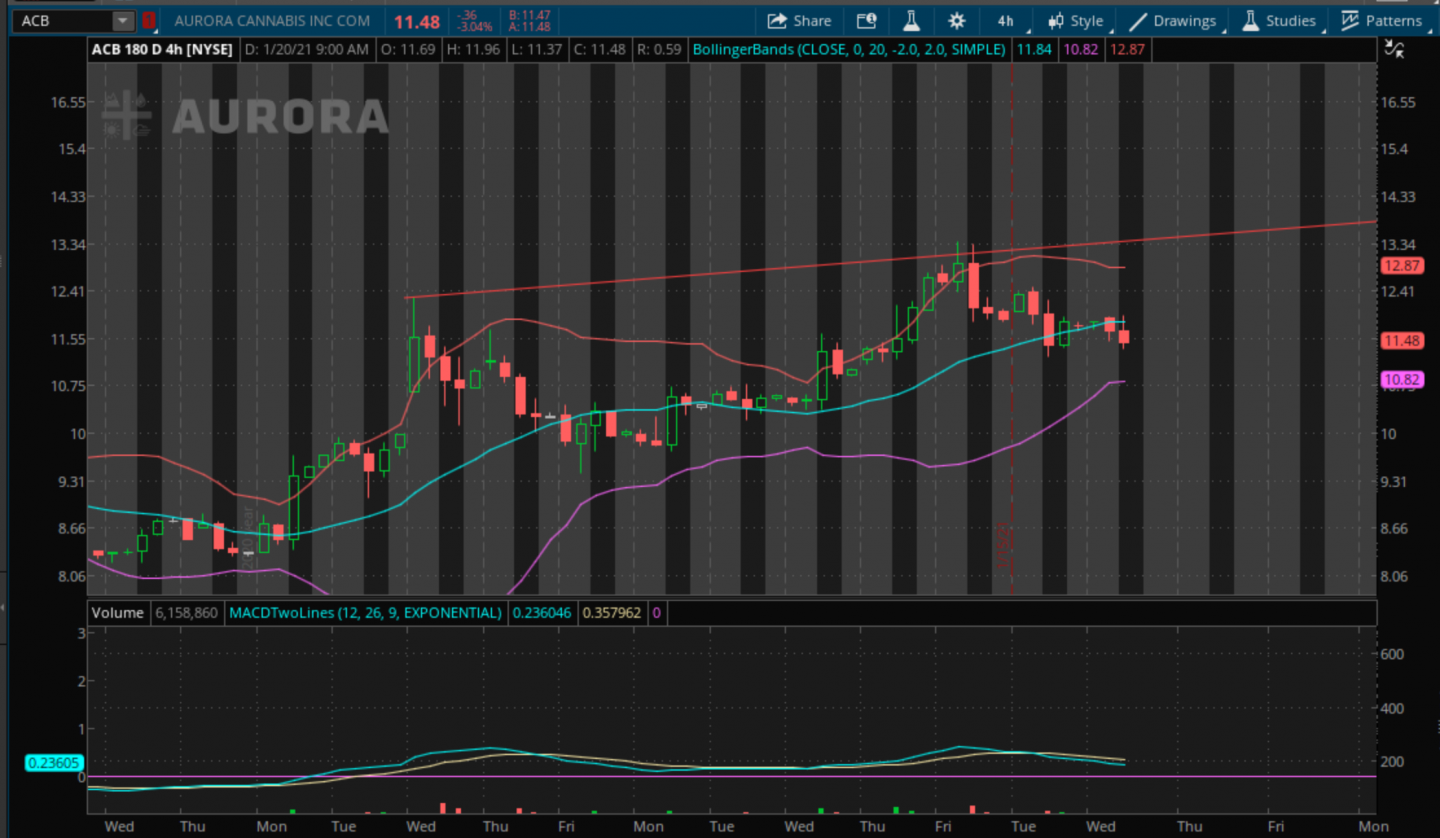This screenshot has width=1440, height=838.
Task: Open the symbol selector dropdown arrow
Action: (122, 21)
